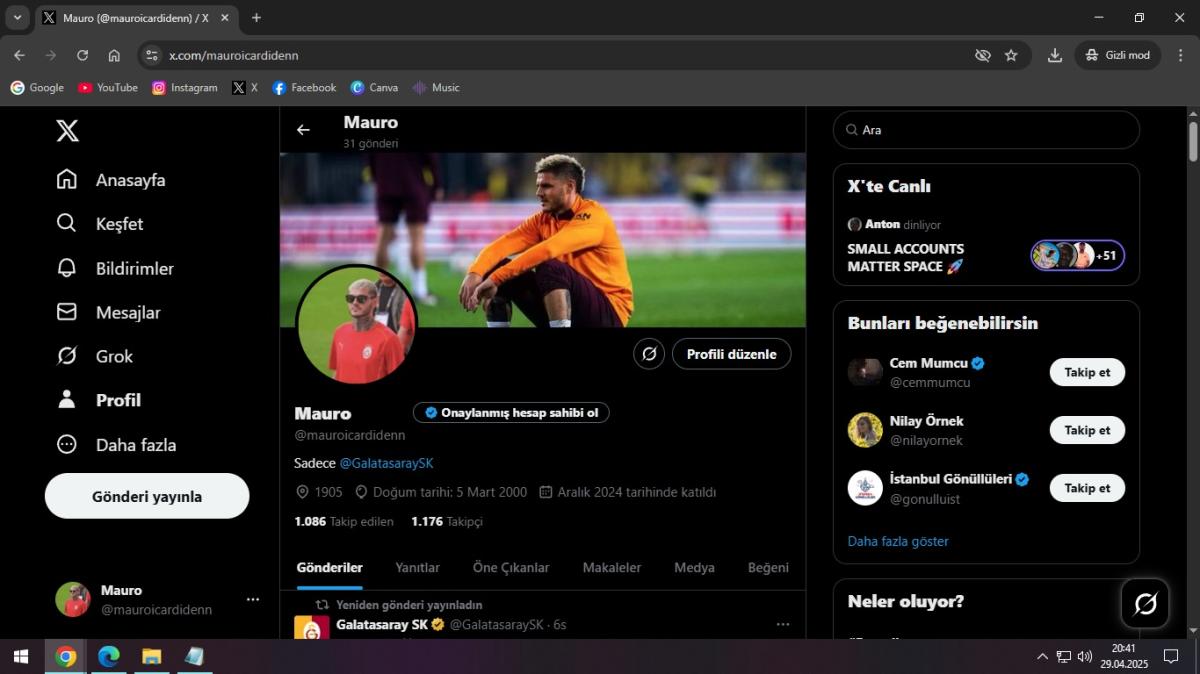Switch to the Öne Çıkanlar tab
The height and width of the screenshot is (674, 1200).
511,567
